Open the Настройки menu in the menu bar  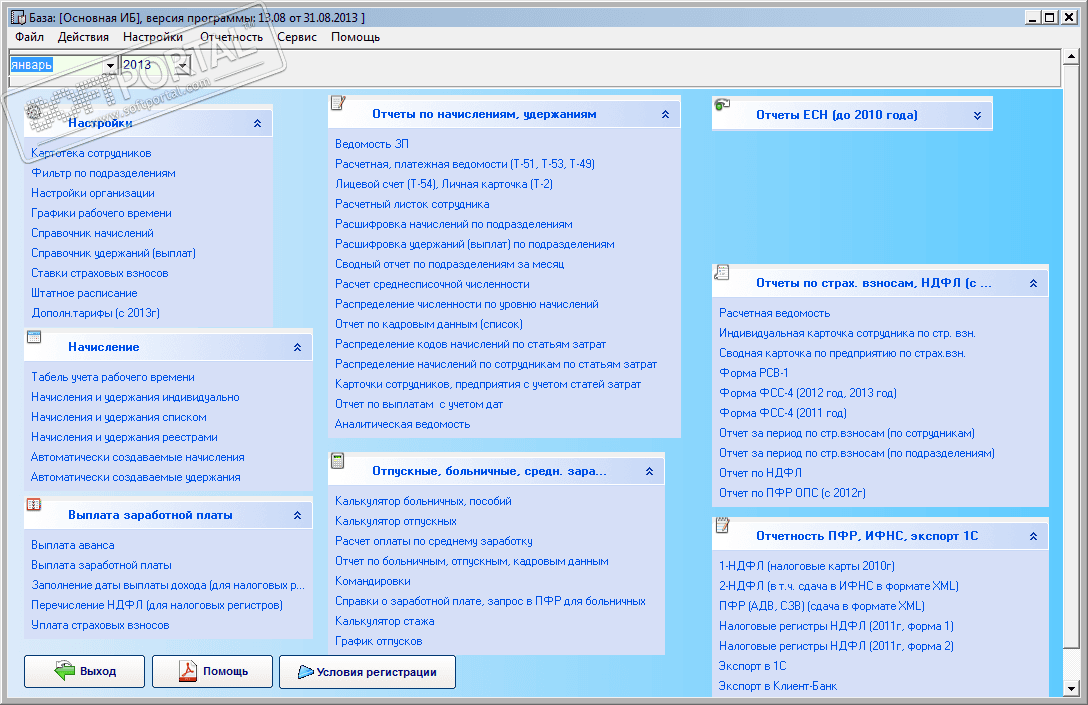coord(153,37)
